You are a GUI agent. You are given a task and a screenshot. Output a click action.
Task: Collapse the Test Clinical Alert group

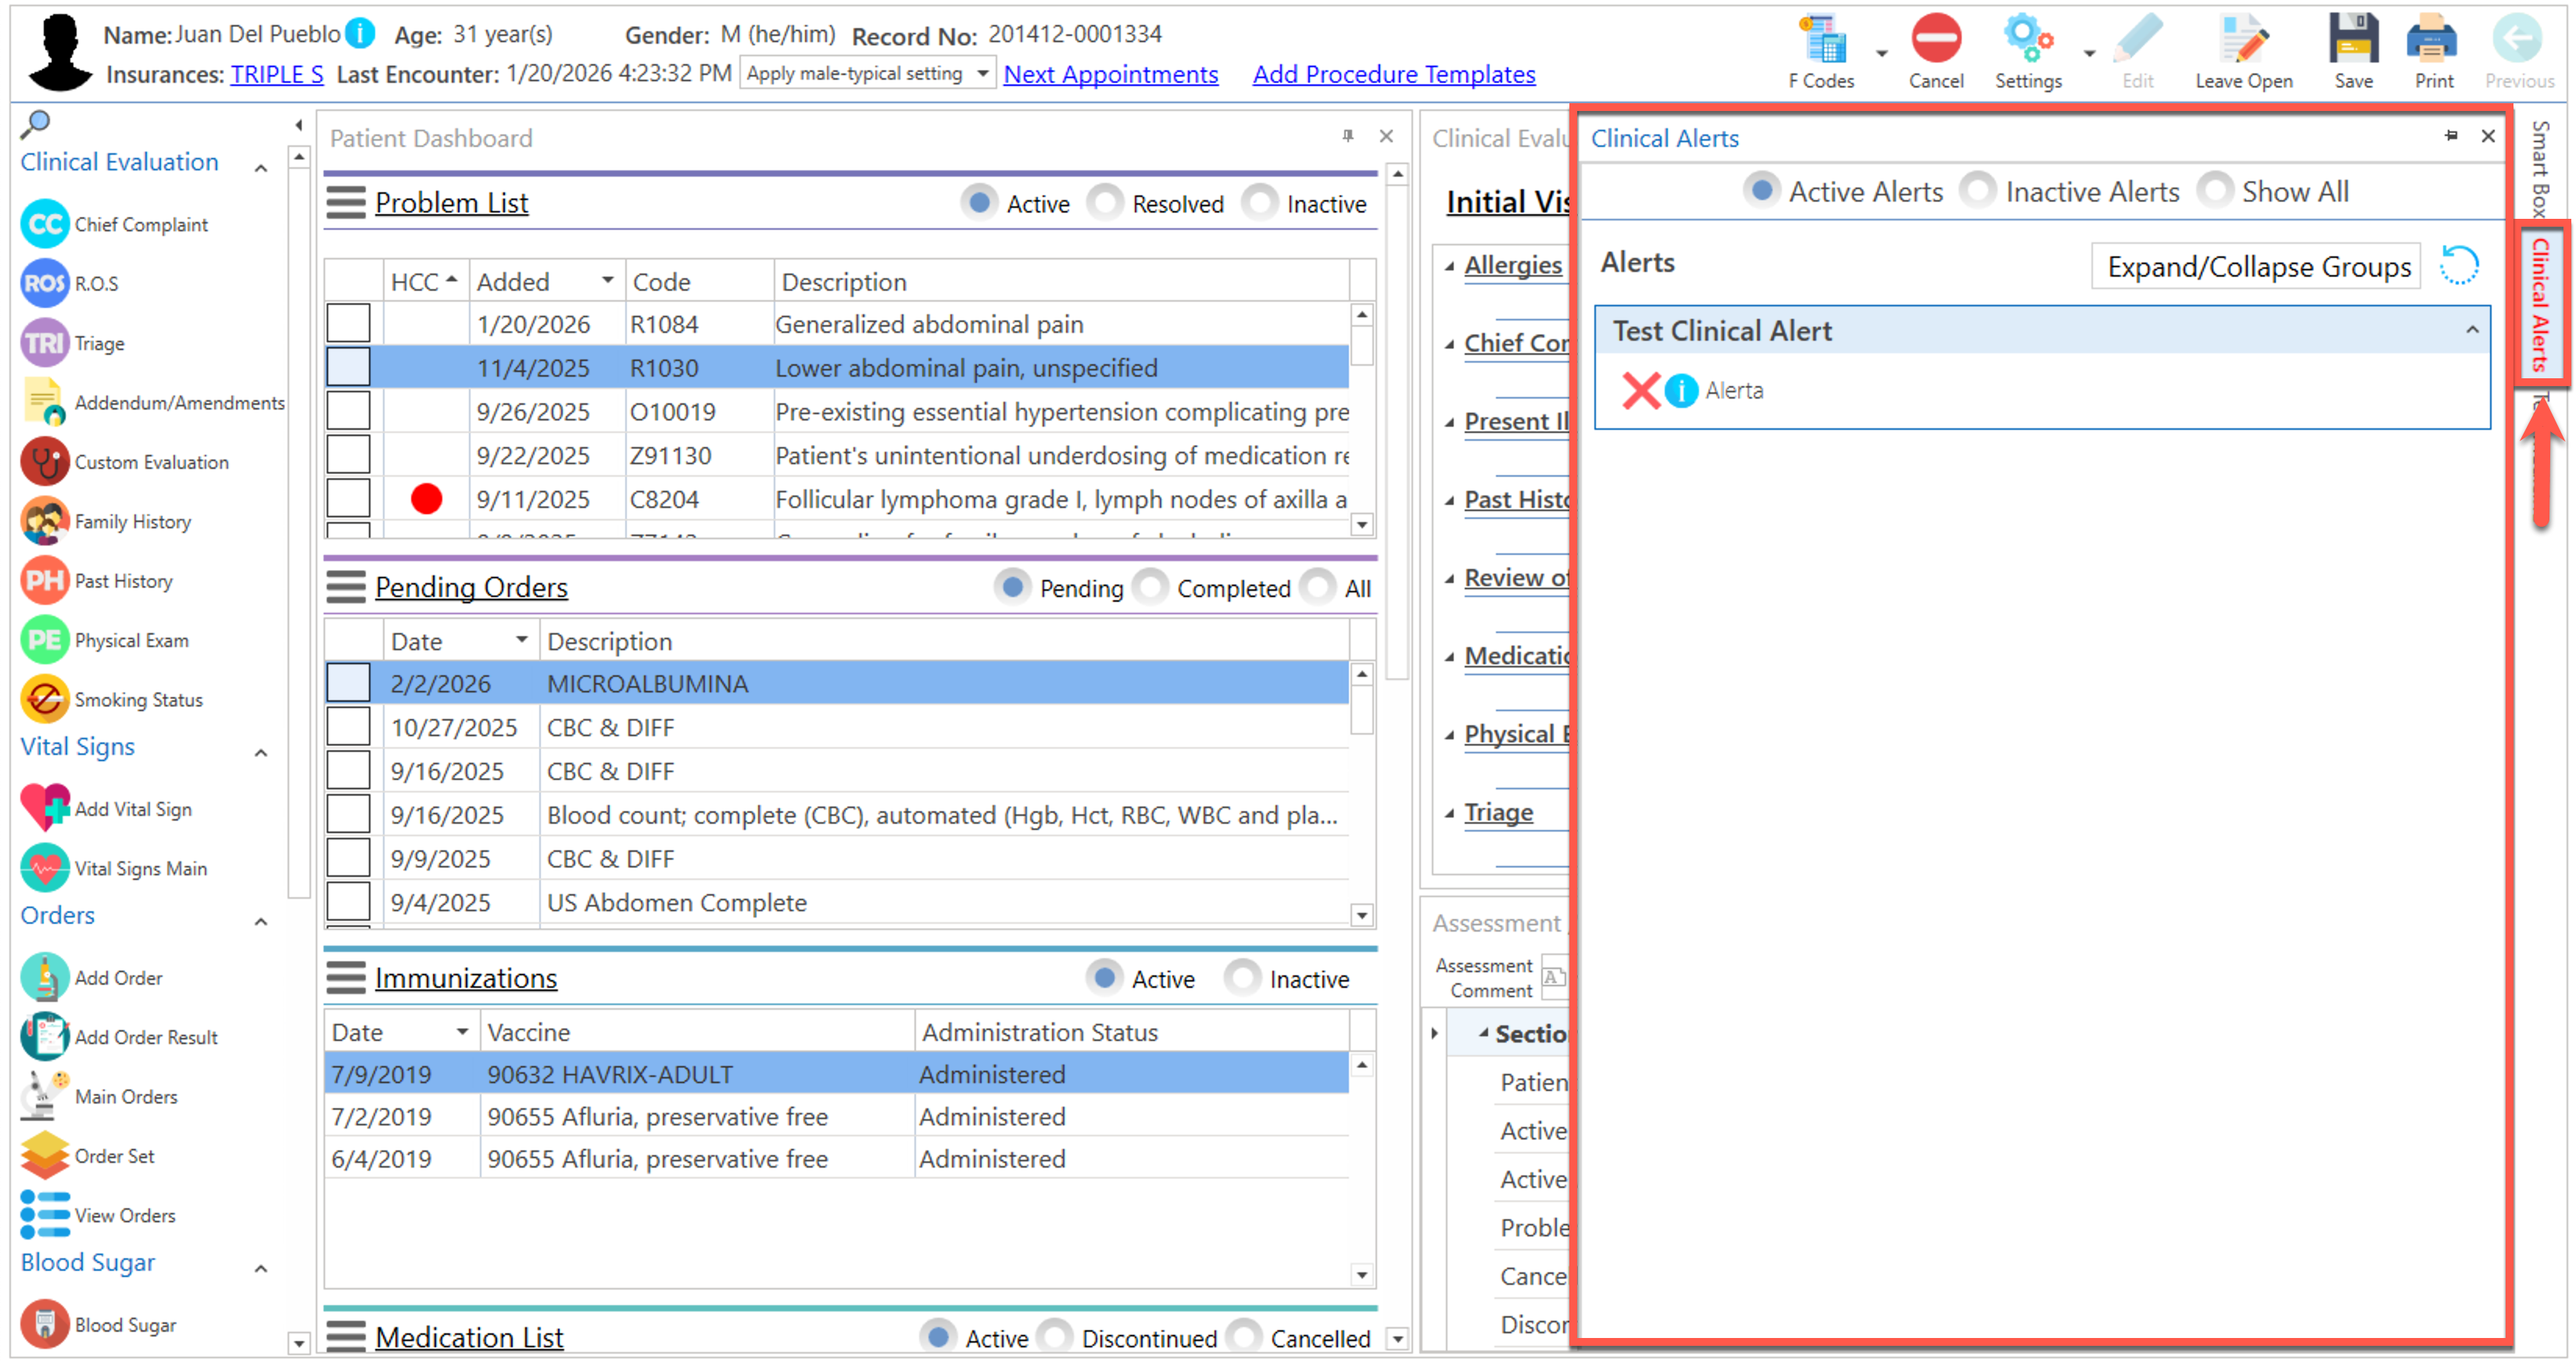(x=2471, y=330)
